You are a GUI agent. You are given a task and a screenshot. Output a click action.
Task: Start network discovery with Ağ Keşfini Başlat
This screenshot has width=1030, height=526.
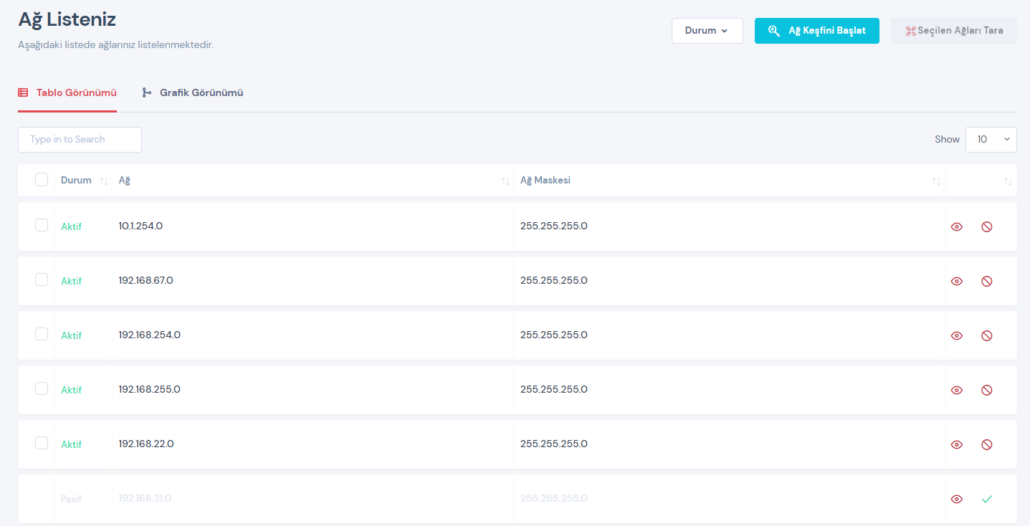[x=817, y=31]
